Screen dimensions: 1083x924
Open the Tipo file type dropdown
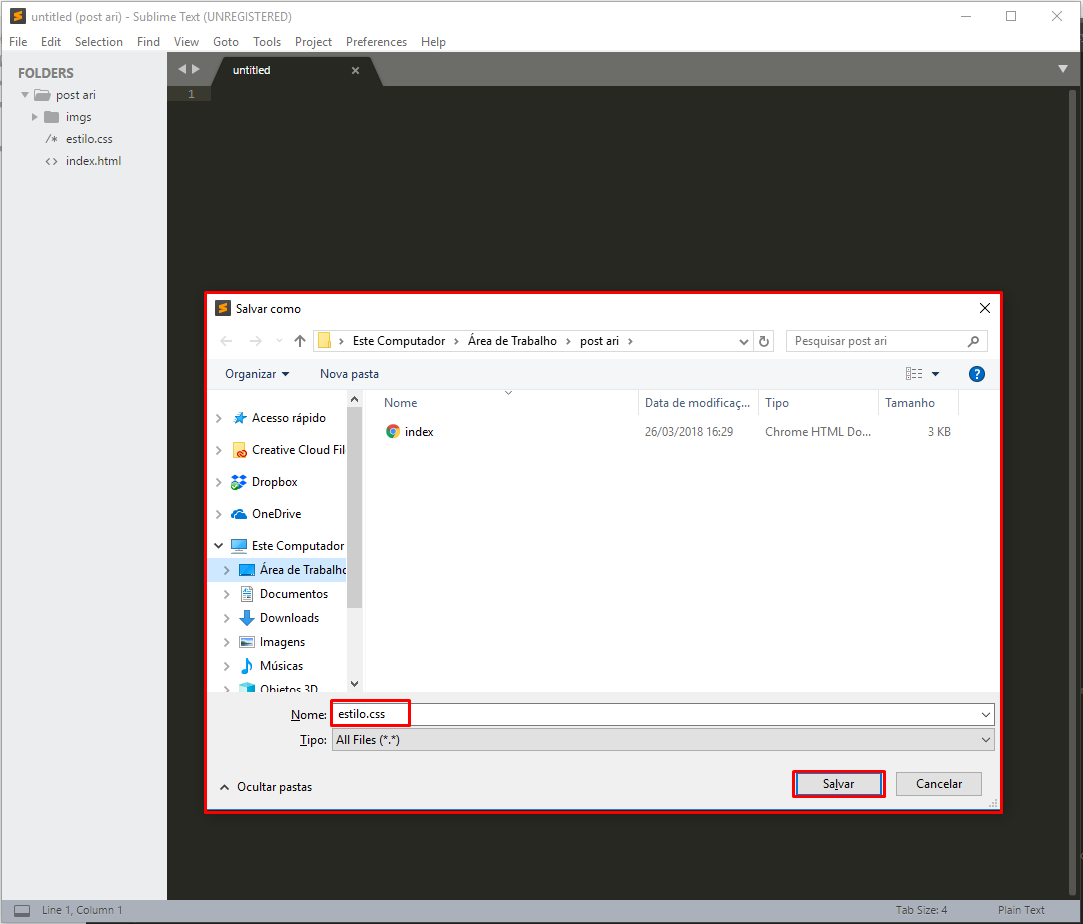pos(662,740)
